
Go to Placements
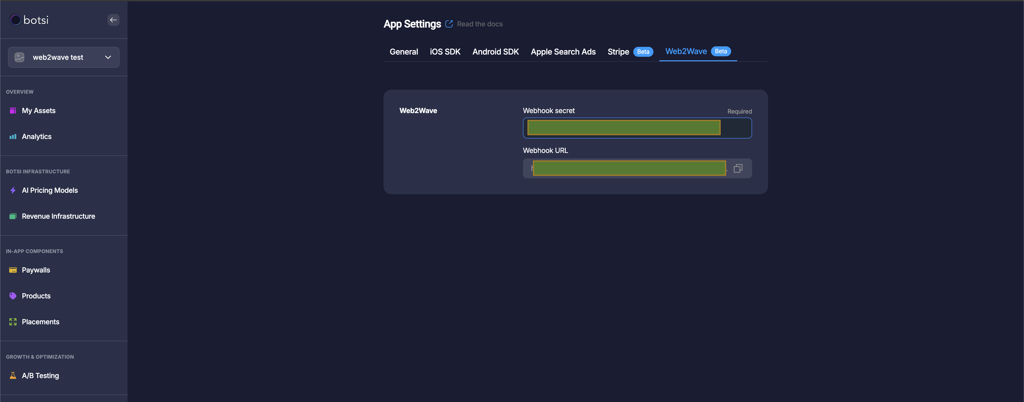point(40,322)
